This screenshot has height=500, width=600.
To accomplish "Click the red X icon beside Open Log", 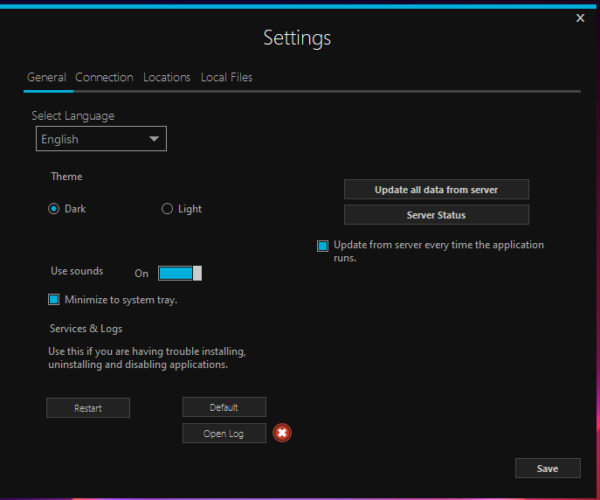I will tap(283, 433).
